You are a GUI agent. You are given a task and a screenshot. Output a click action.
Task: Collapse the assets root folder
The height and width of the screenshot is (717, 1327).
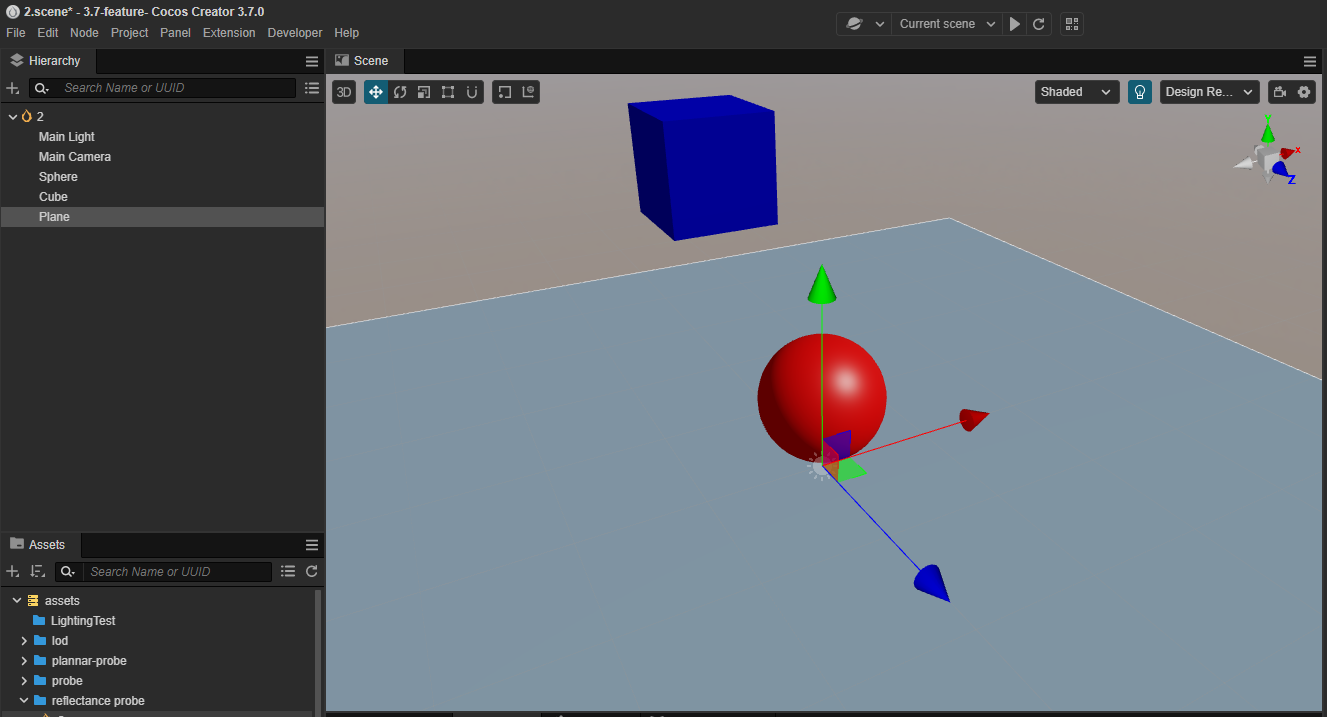17,601
